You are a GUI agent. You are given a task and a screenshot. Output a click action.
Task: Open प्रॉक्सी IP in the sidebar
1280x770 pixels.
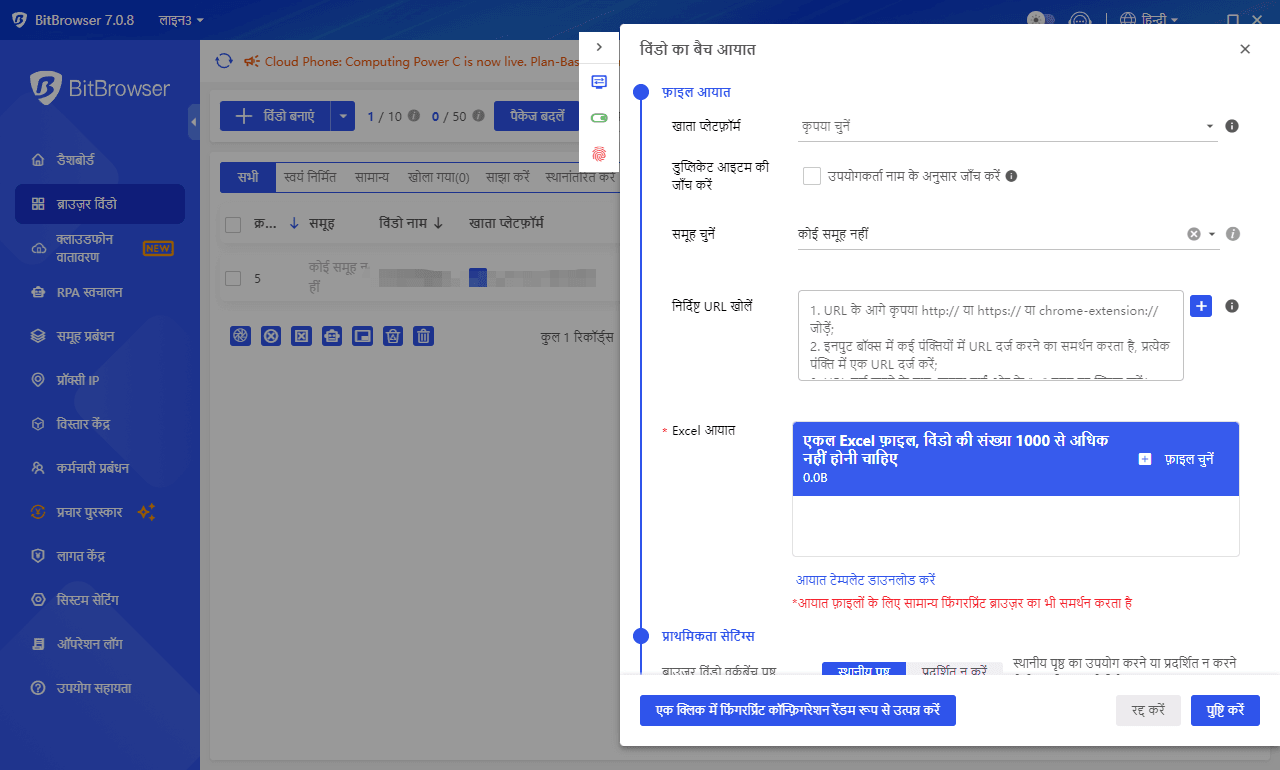tap(92, 380)
